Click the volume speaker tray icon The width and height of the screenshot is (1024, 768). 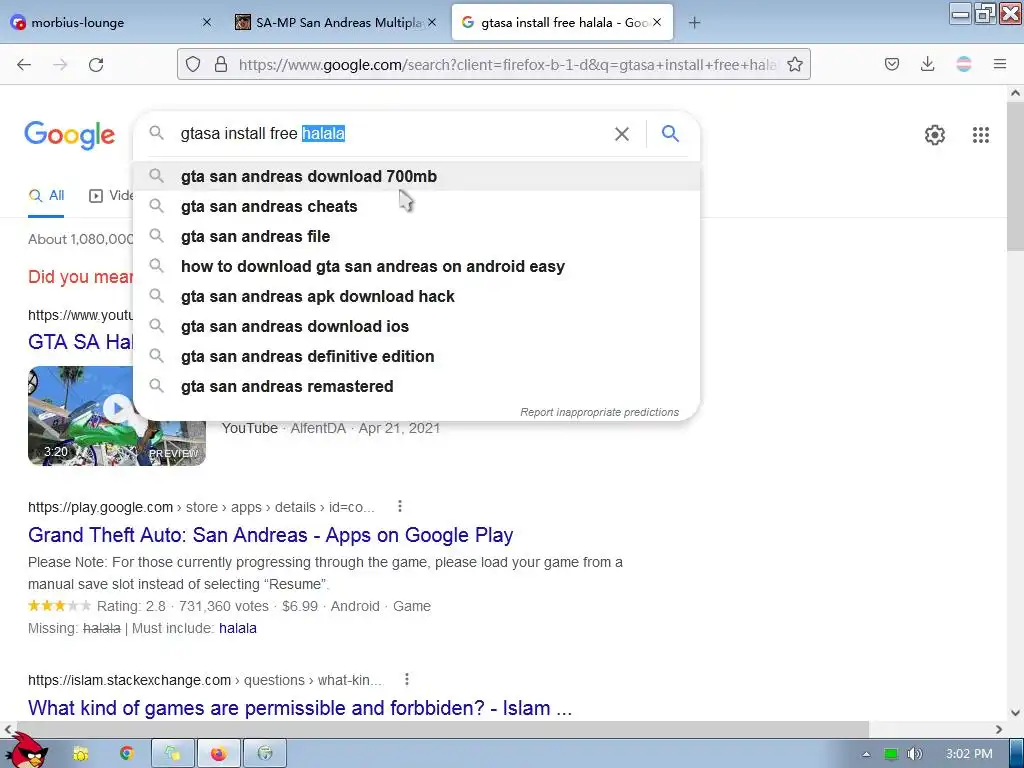pos(914,754)
